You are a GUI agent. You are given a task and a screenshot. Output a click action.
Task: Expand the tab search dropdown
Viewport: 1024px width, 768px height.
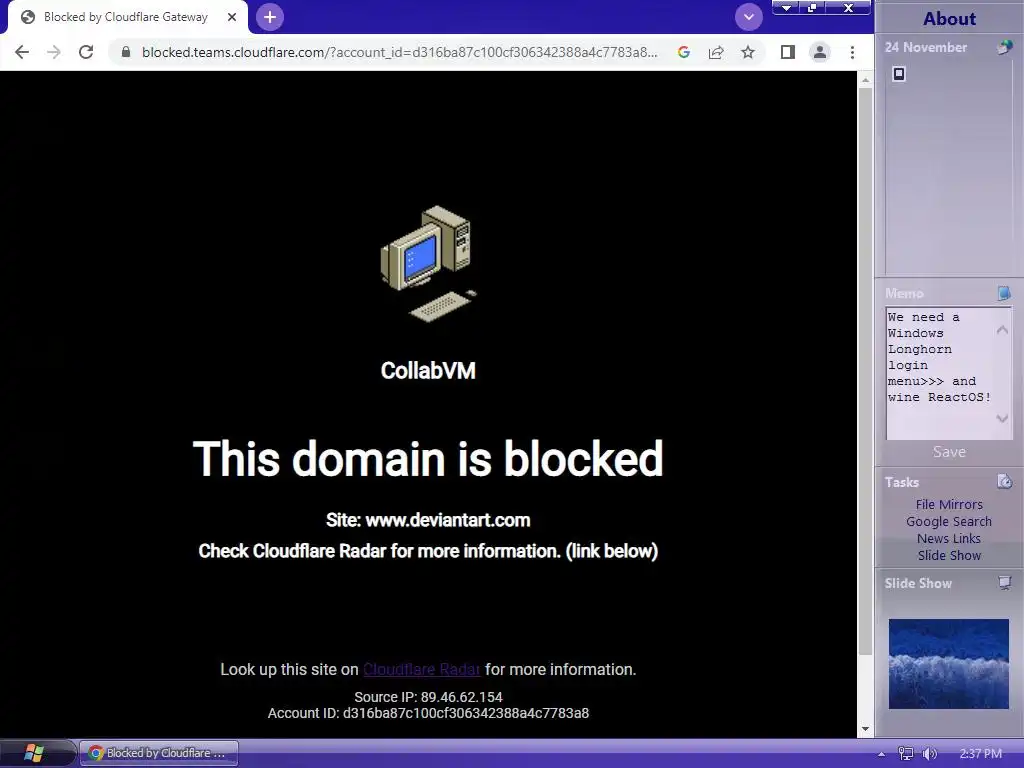click(748, 17)
